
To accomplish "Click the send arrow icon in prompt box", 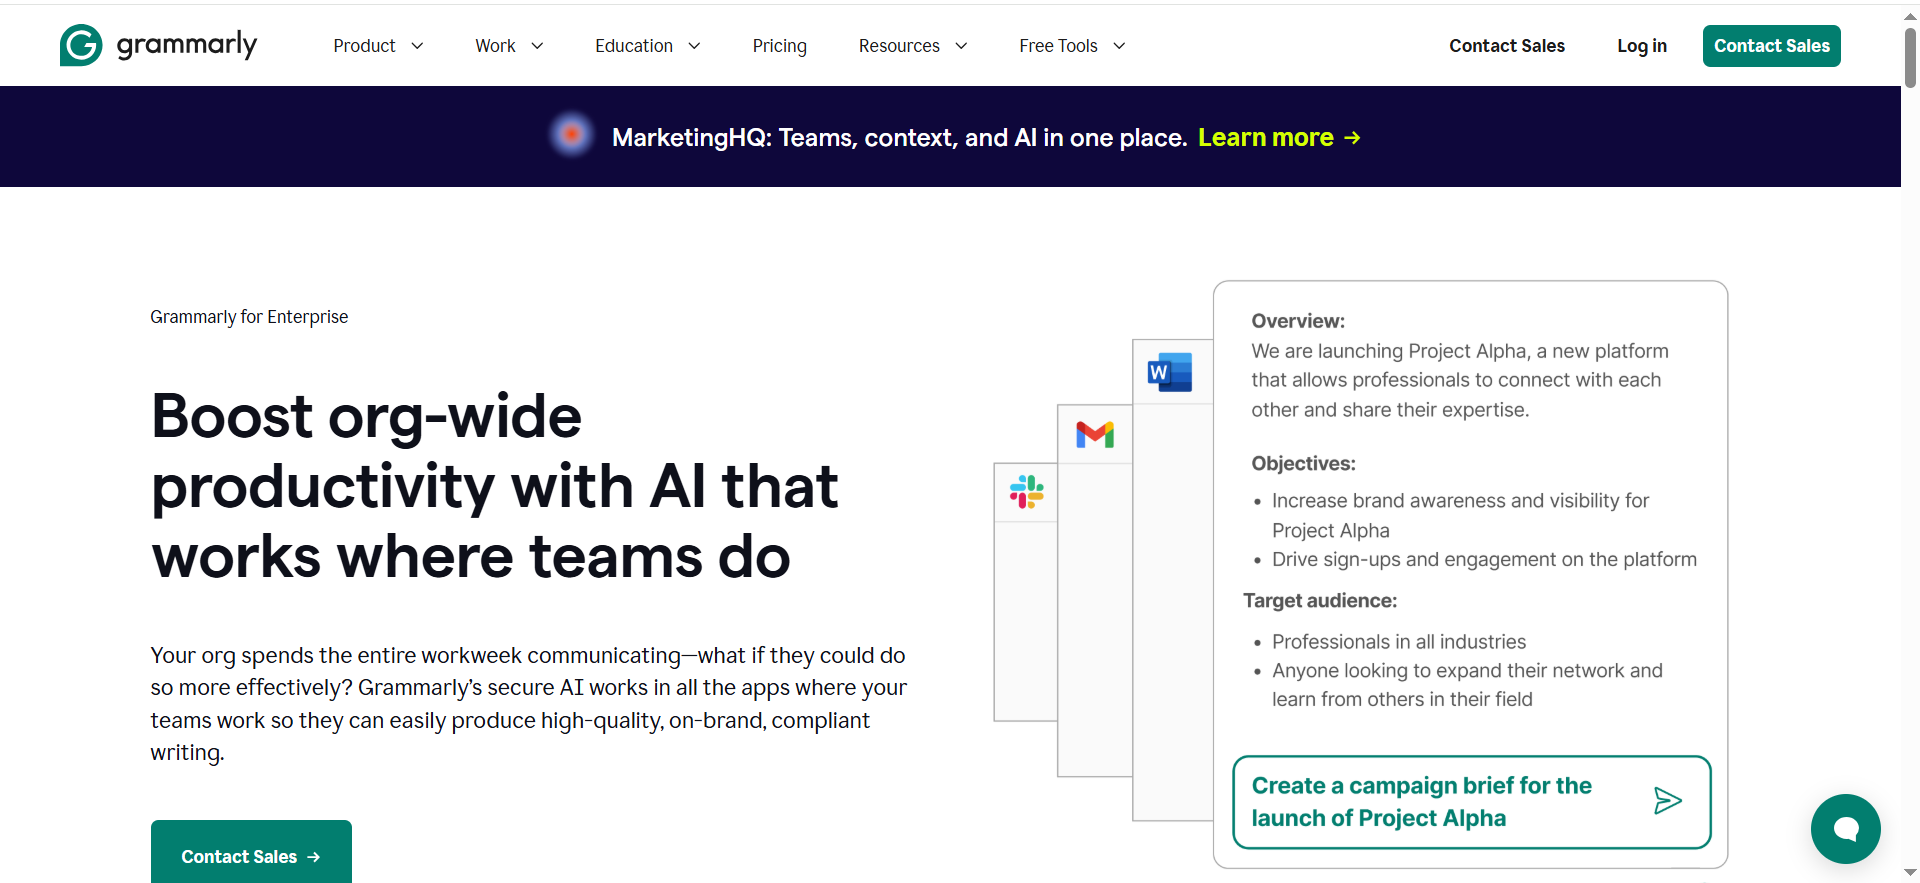I will (x=1667, y=801).
